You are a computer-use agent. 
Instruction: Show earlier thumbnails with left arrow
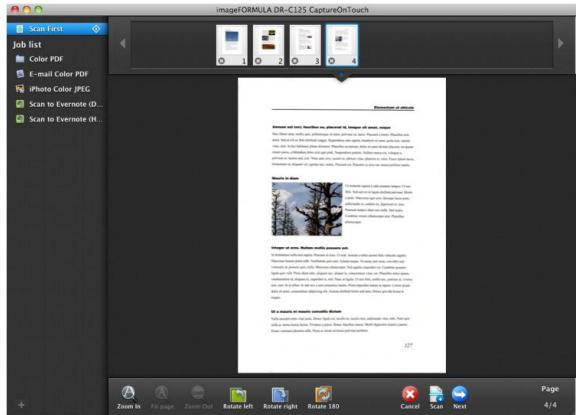(123, 43)
